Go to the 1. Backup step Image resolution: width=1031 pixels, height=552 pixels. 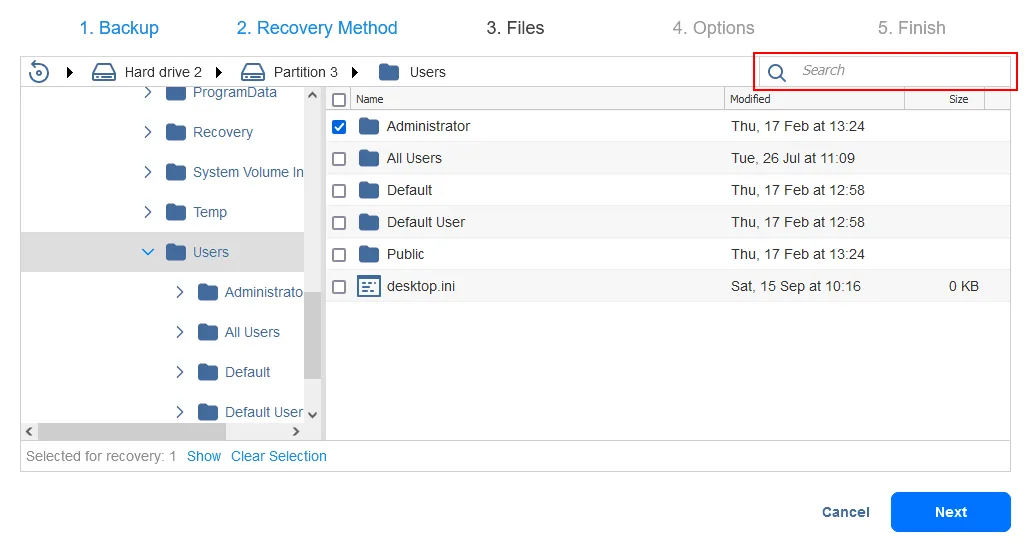pos(119,28)
